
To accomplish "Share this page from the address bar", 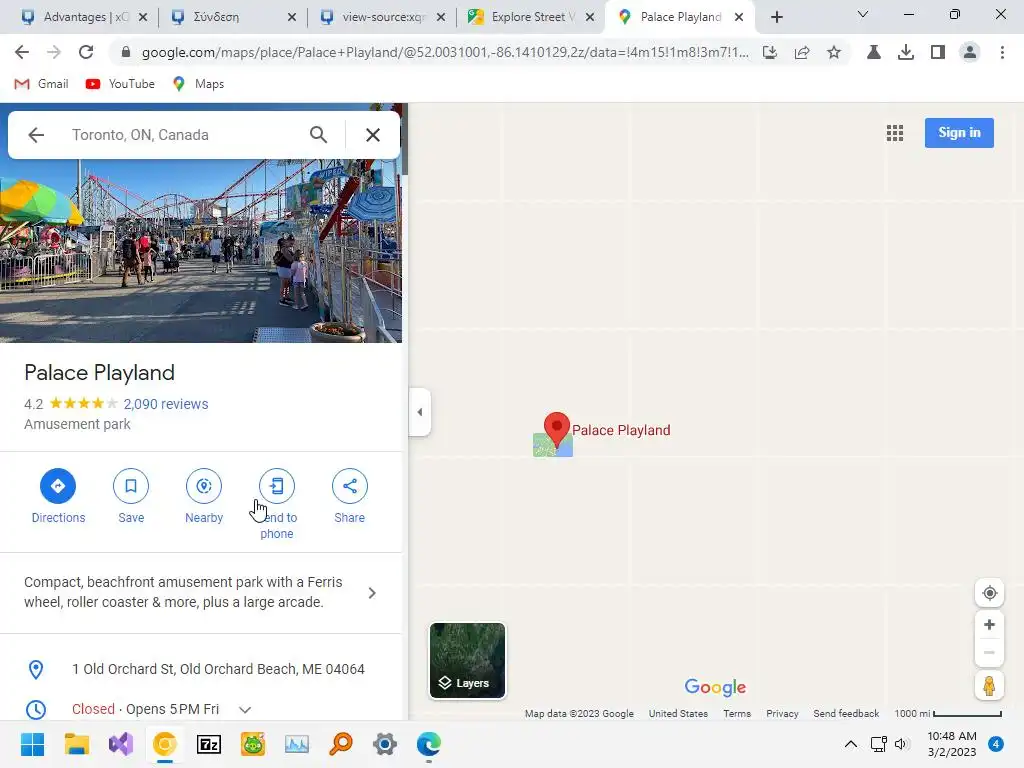I will 802,52.
